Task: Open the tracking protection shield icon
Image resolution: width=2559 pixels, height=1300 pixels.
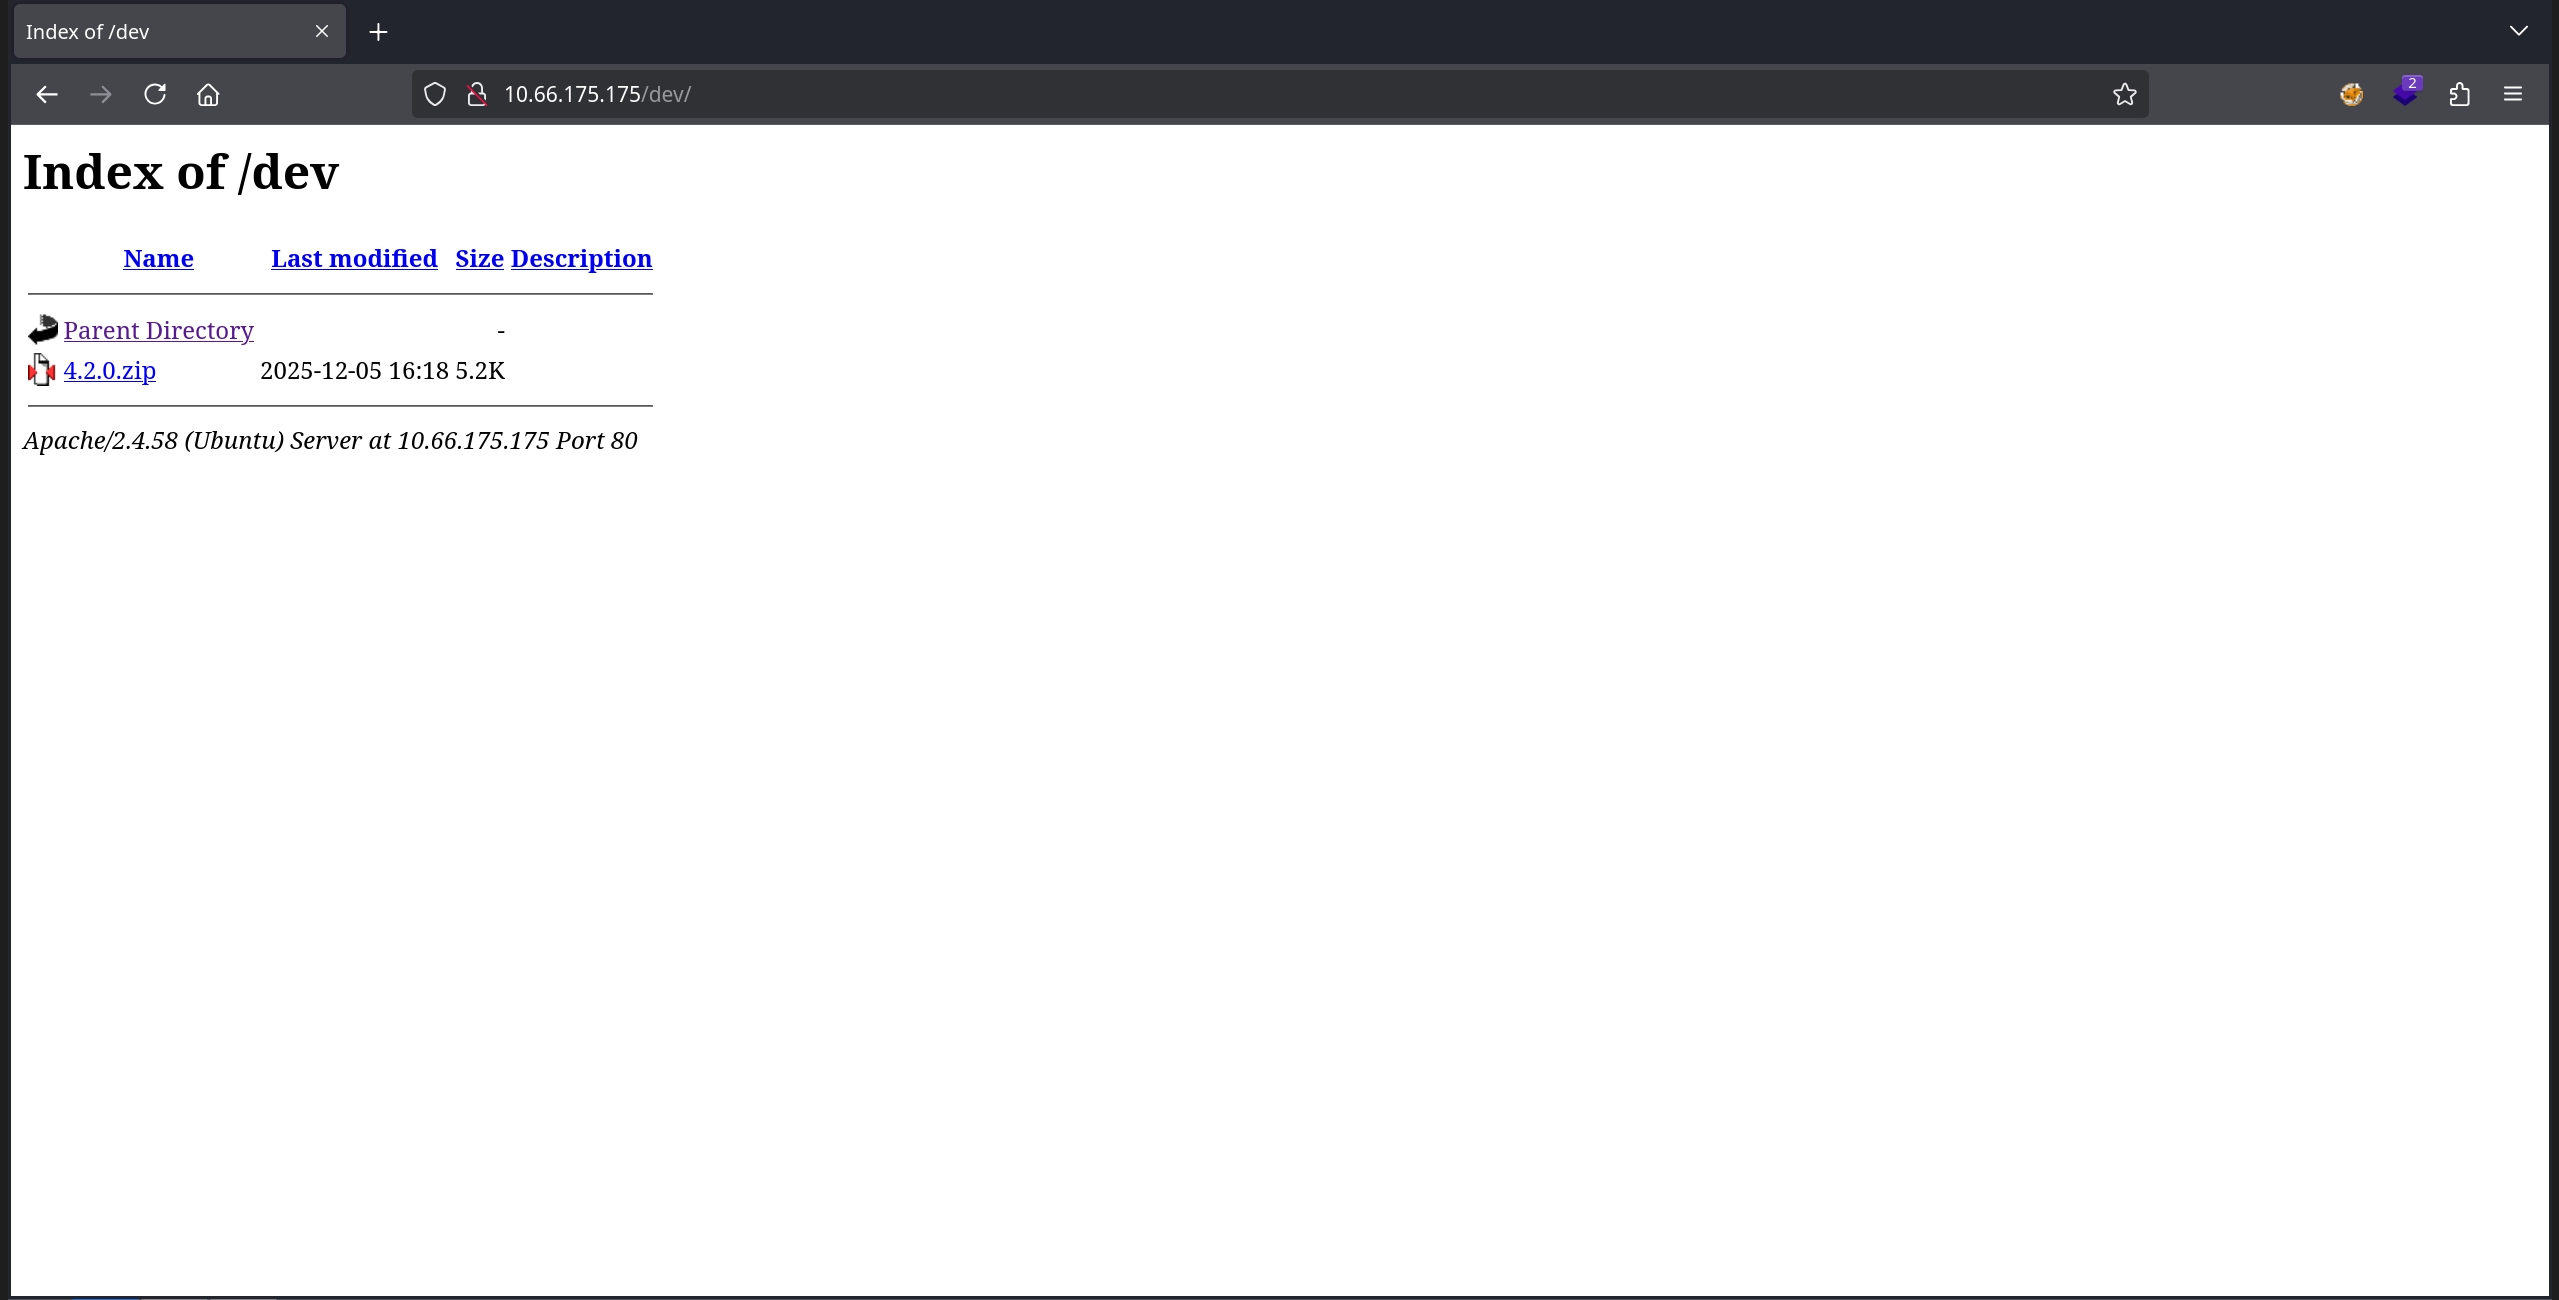Action: [x=434, y=94]
